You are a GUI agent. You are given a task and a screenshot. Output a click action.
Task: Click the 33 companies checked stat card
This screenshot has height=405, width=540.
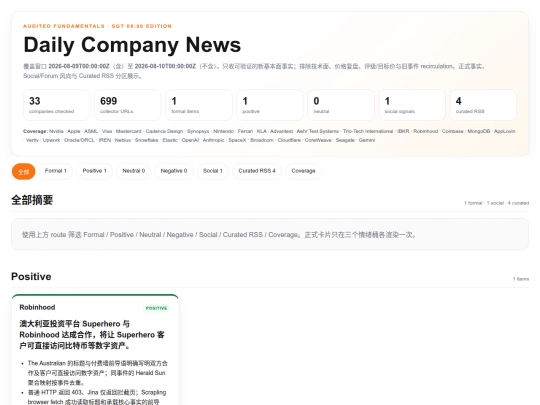coord(57,105)
